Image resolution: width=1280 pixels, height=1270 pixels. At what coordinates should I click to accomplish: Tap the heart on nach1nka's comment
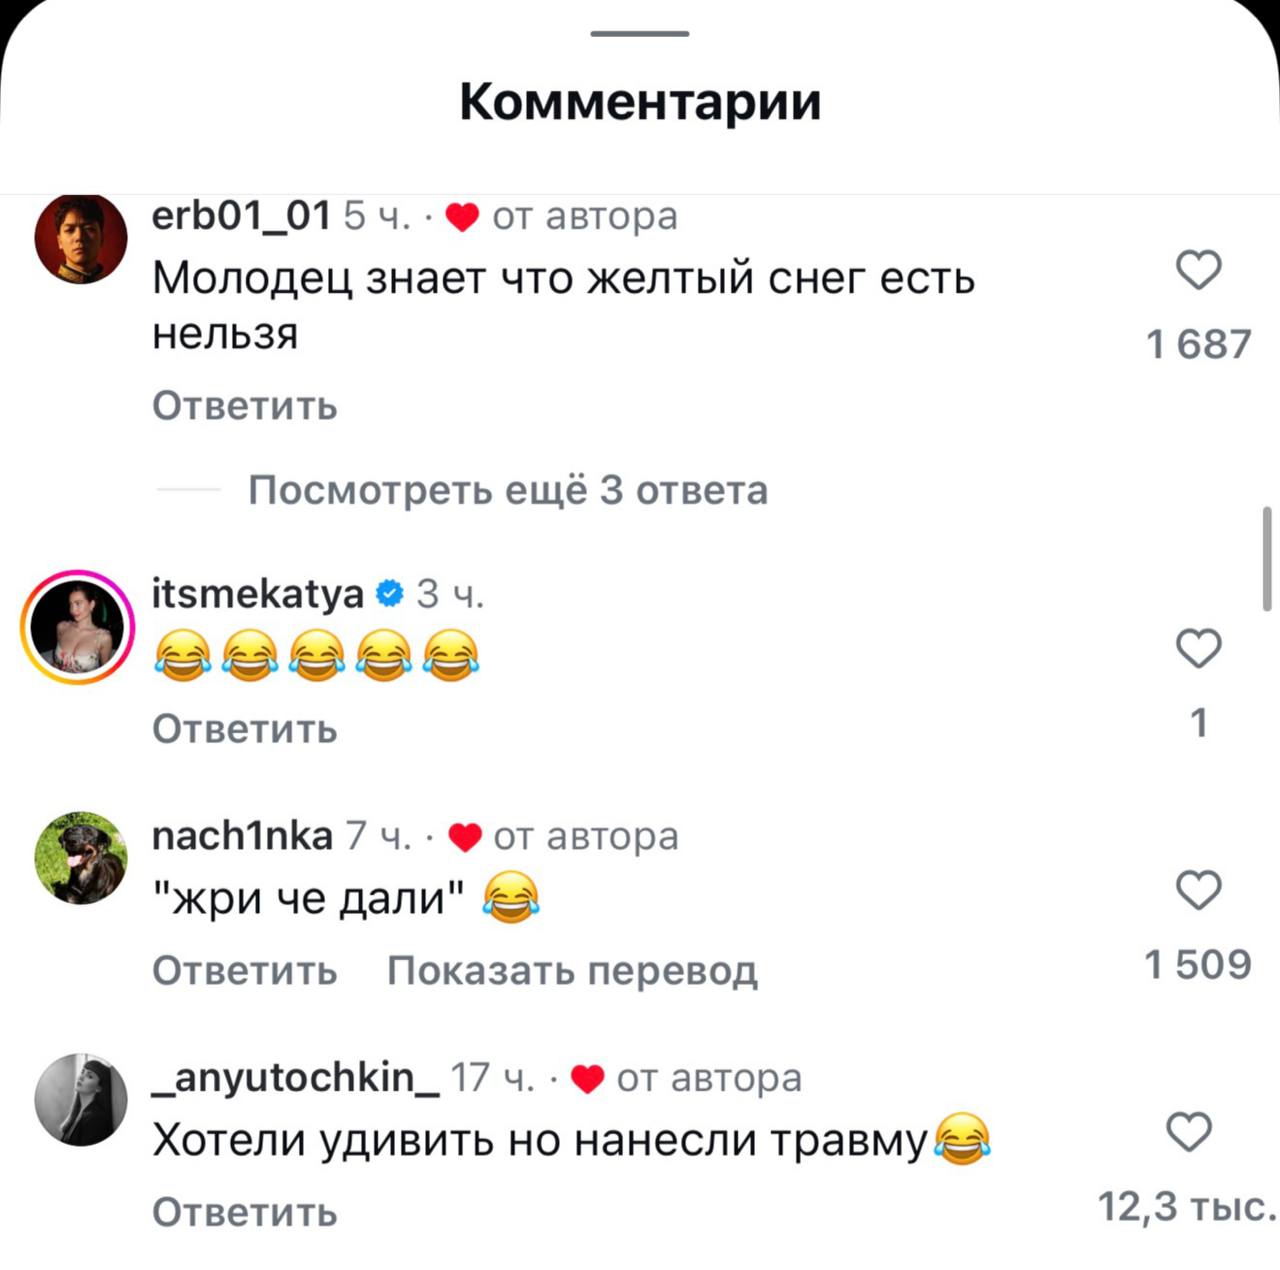pos(1198,890)
